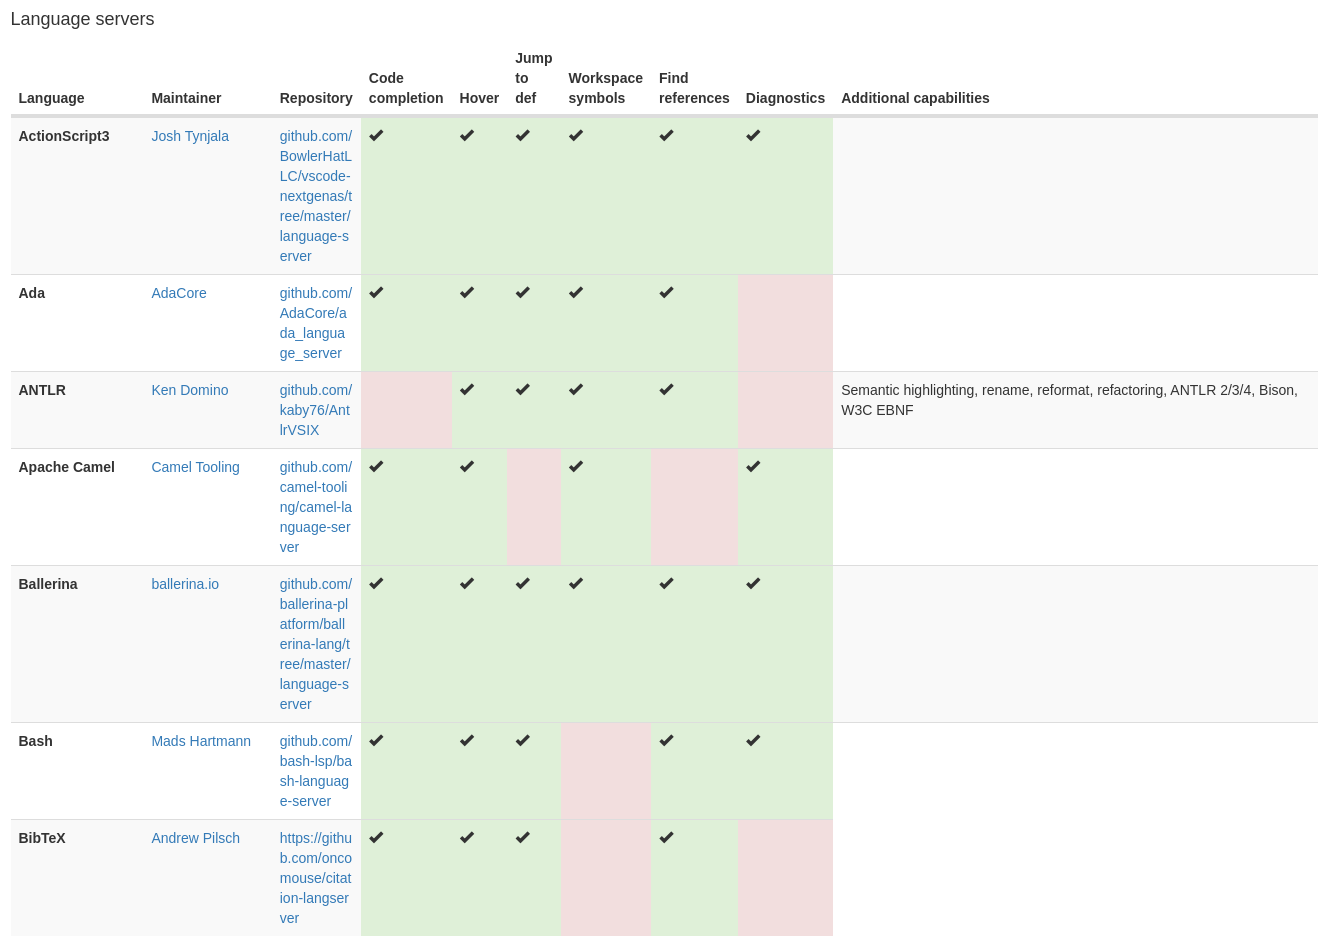This screenshot has width=1344, height=936.
Task: Click Ada hover checkmark
Action: point(467,292)
